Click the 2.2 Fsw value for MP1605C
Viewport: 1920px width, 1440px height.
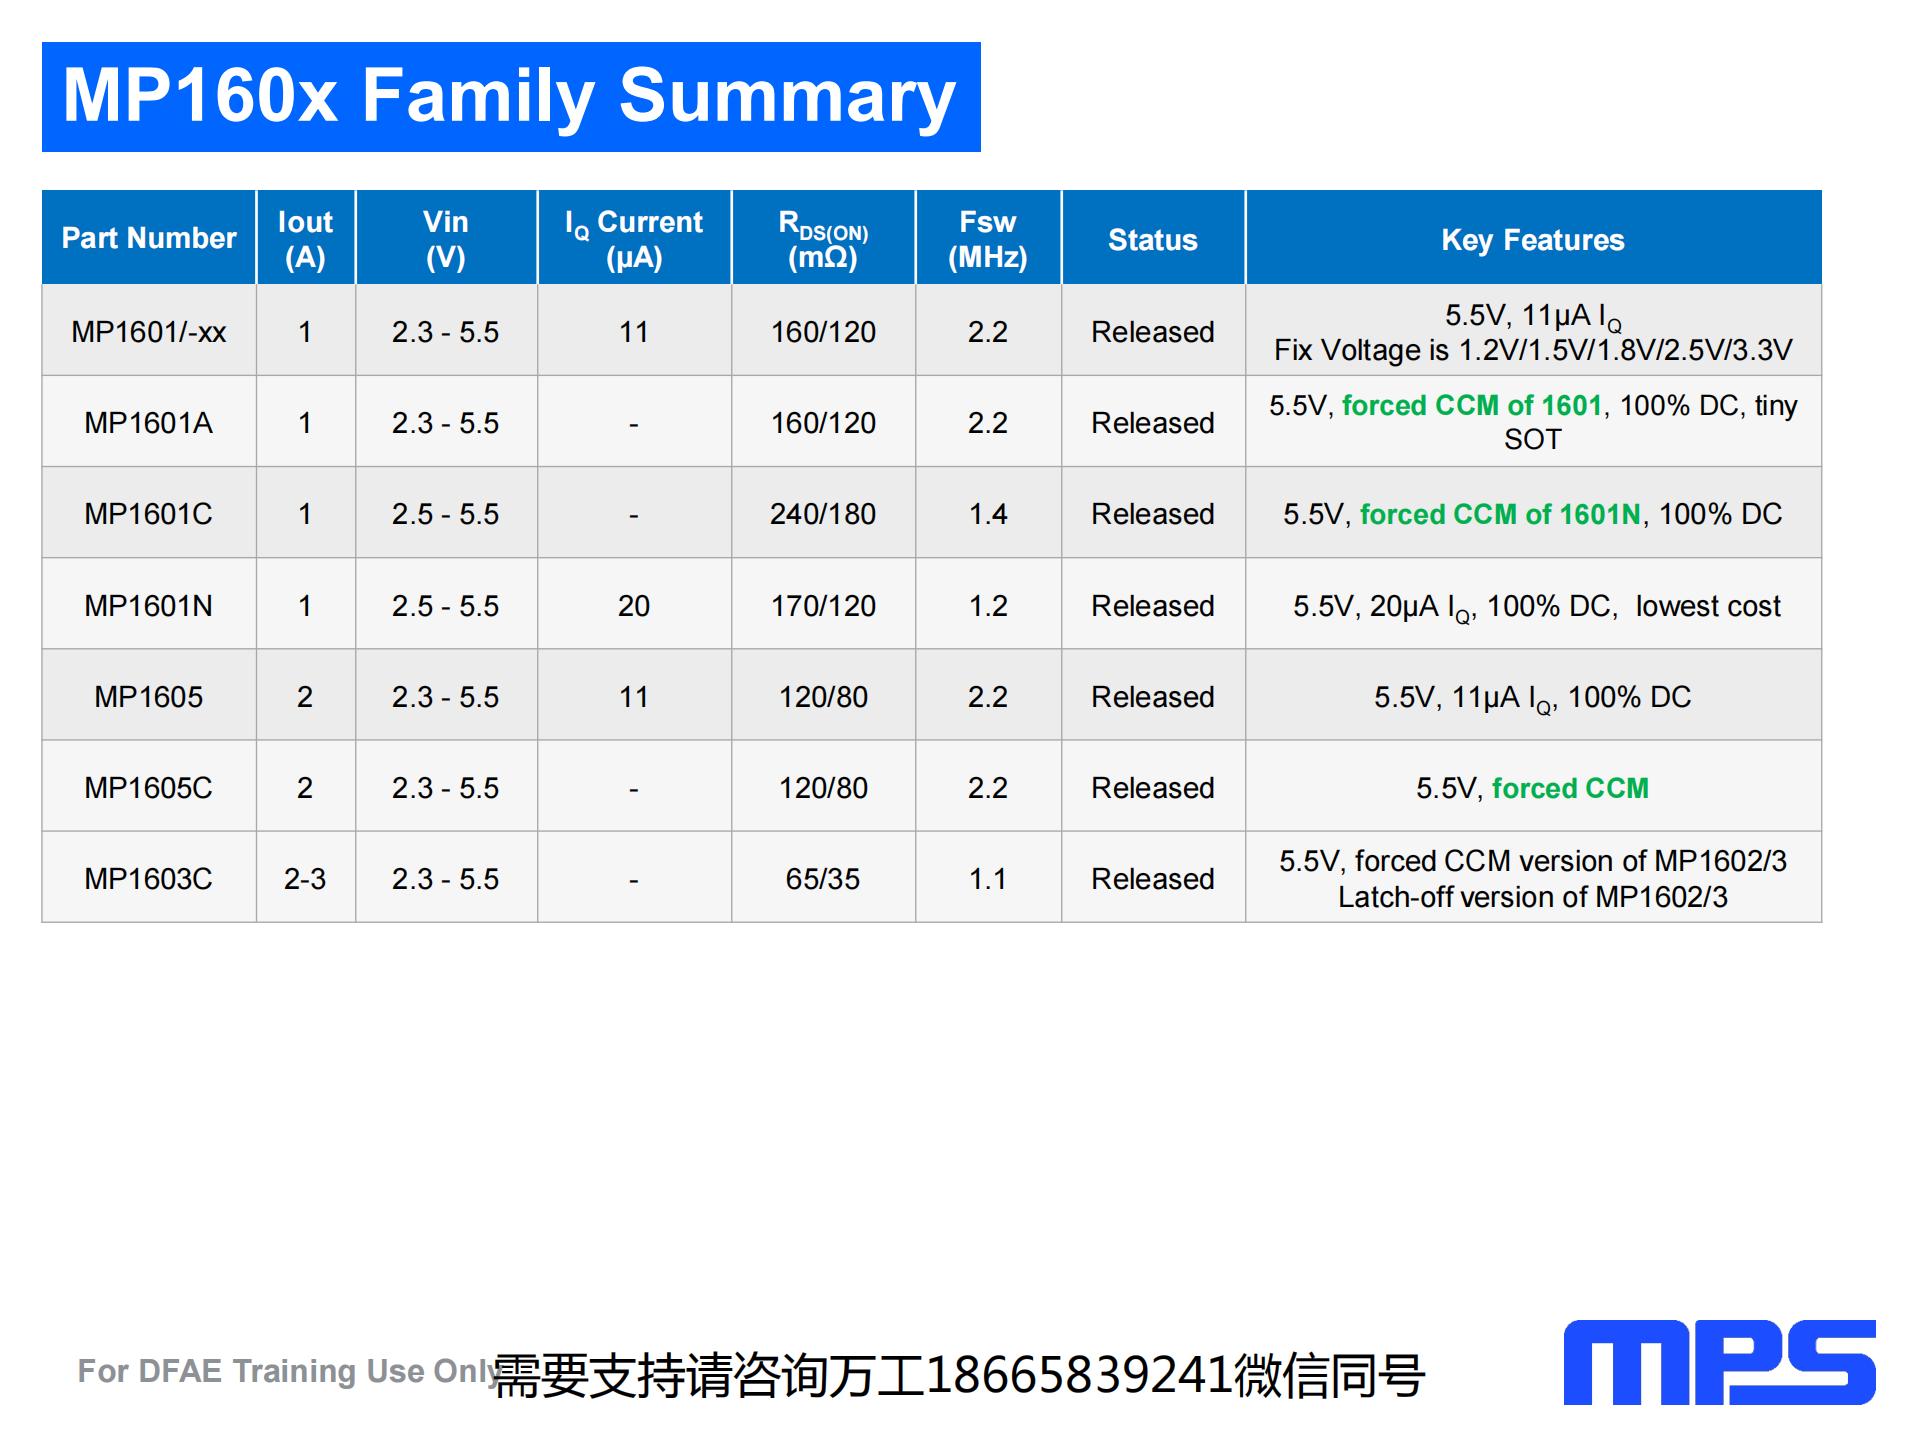click(x=988, y=788)
